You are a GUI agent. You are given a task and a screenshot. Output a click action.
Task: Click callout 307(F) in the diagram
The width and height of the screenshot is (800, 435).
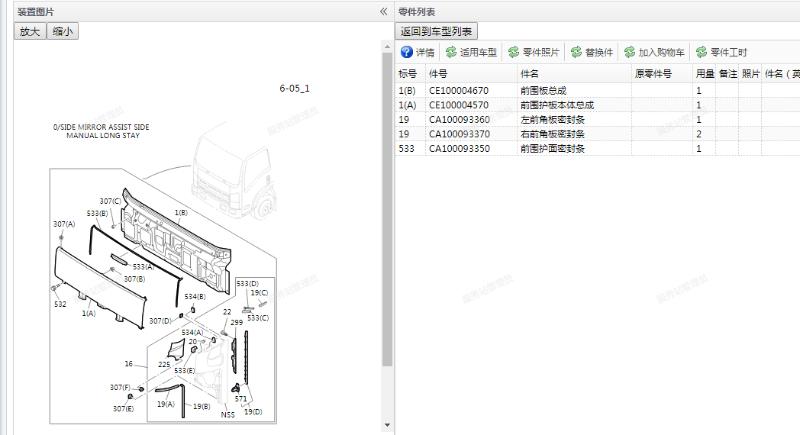pyautogui.click(x=120, y=388)
